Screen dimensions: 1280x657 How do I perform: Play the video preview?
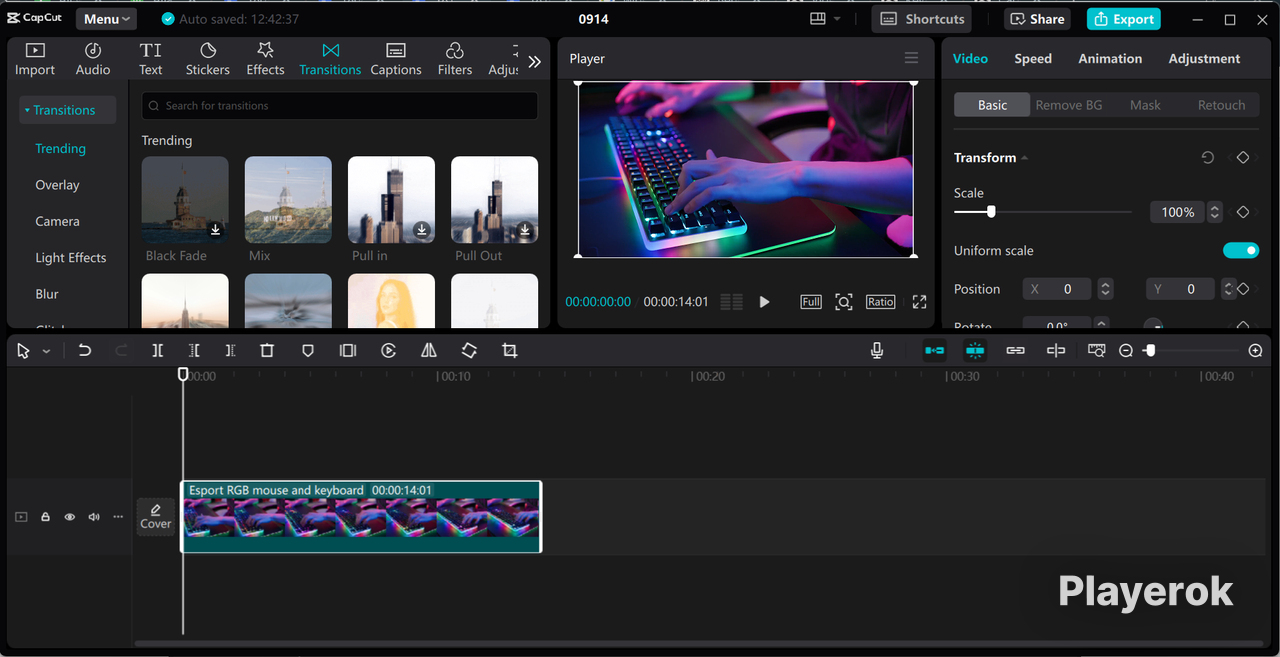[764, 302]
